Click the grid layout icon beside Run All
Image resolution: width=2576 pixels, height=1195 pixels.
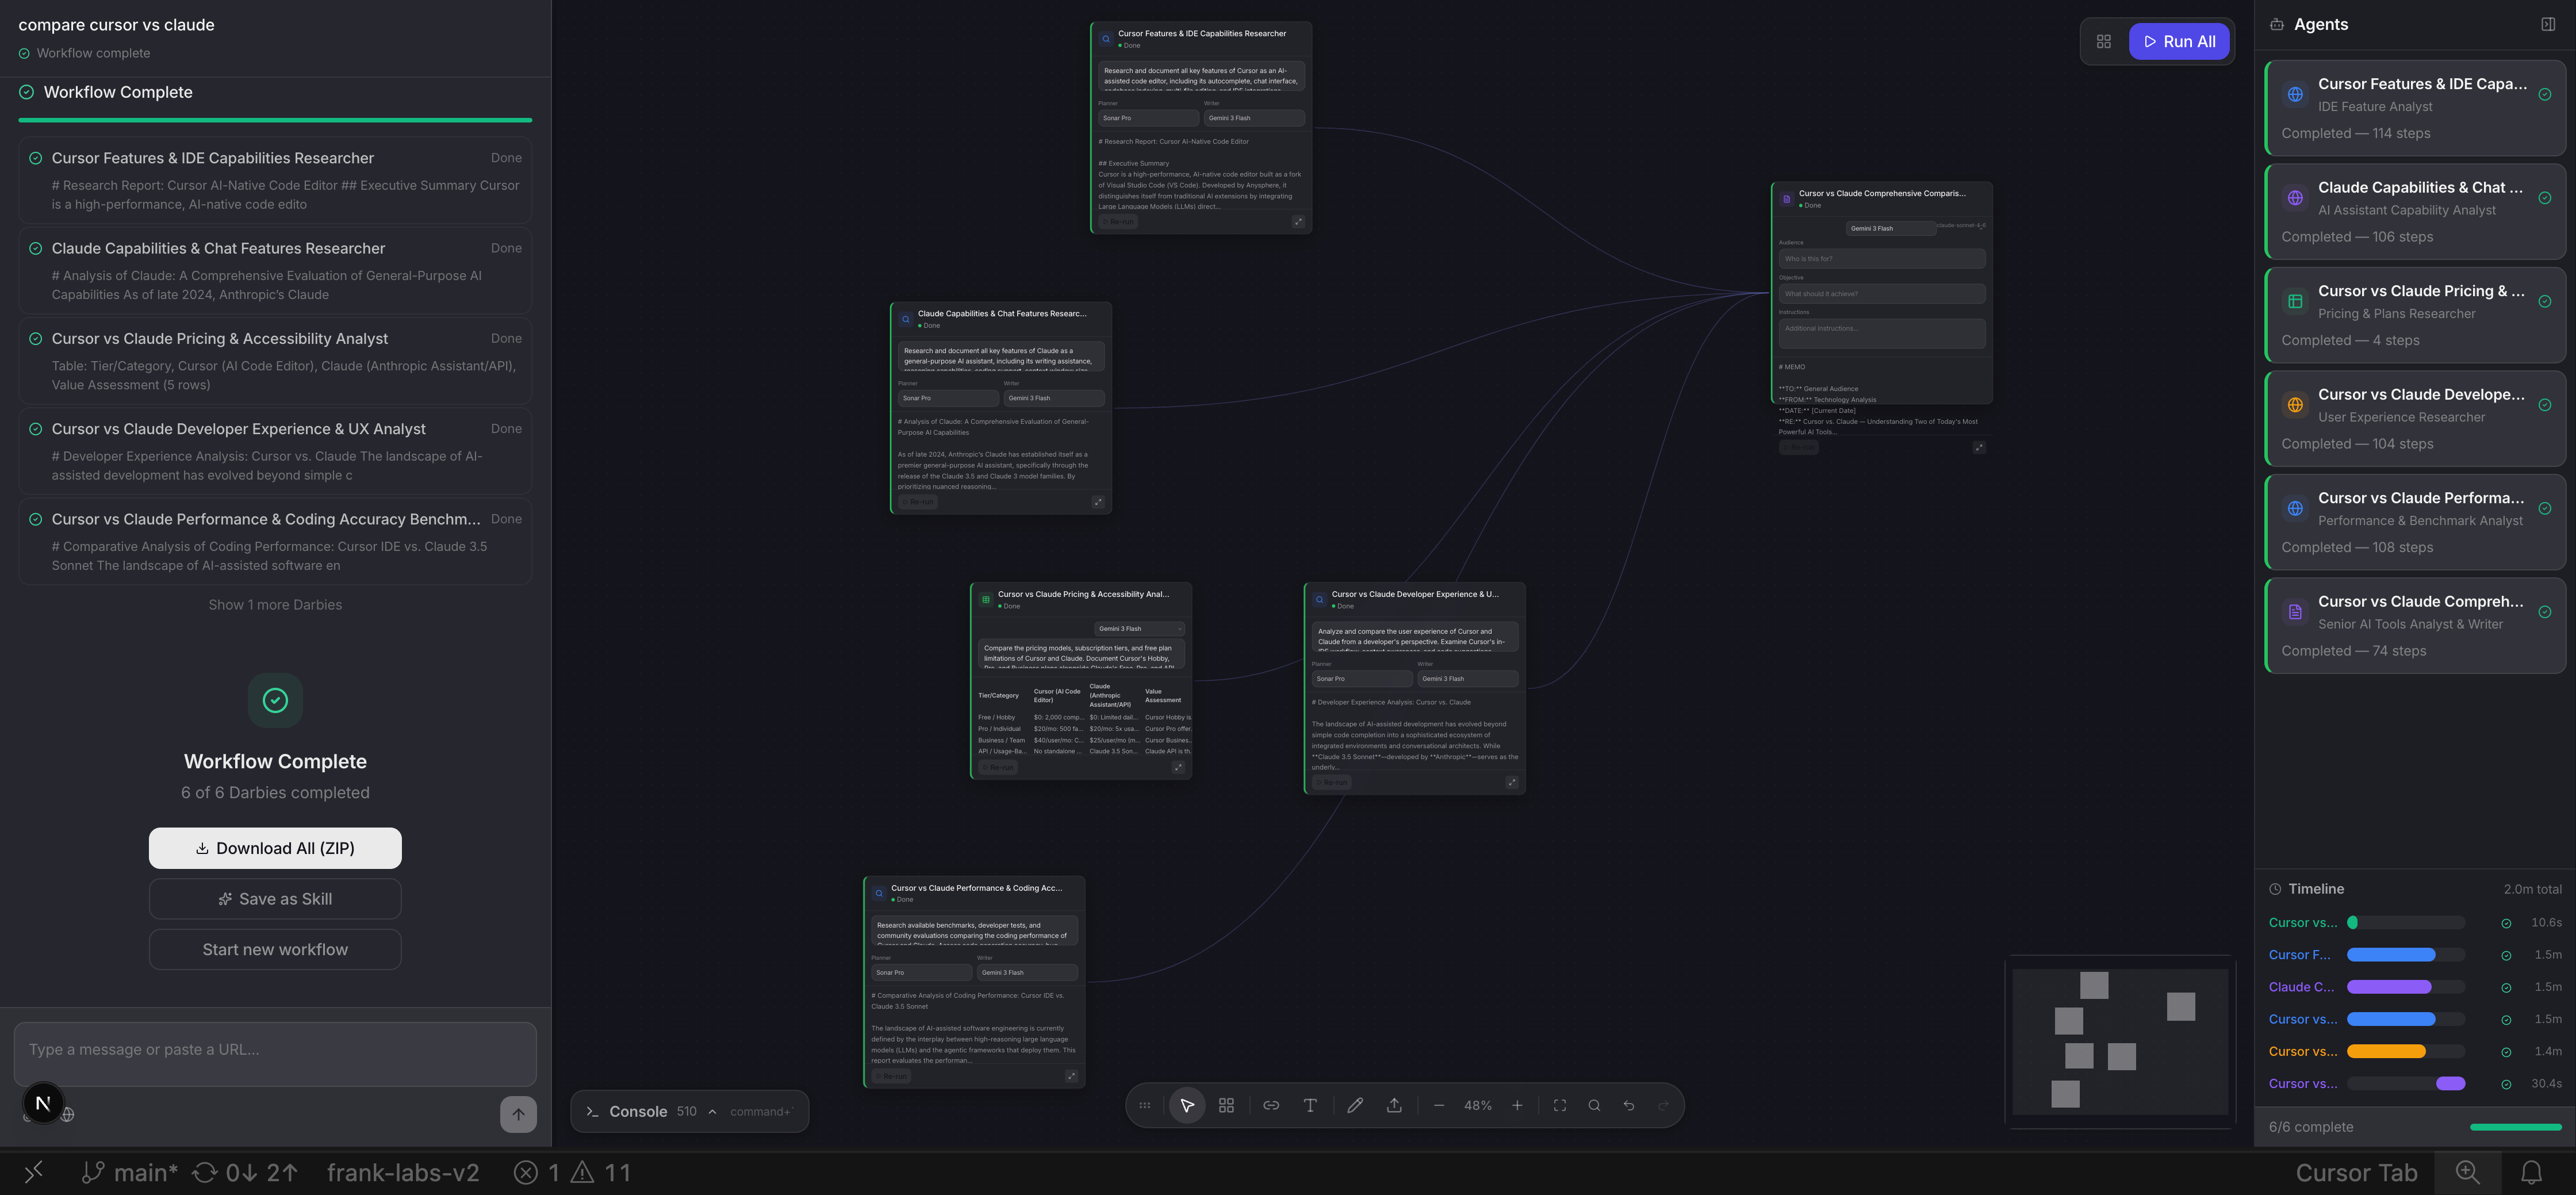pyautogui.click(x=2104, y=41)
